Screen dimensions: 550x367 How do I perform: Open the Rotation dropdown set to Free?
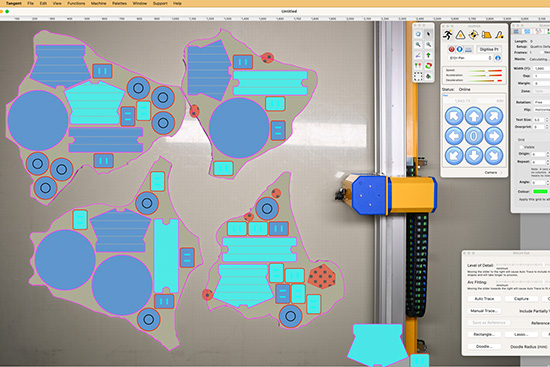[x=542, y=102]
